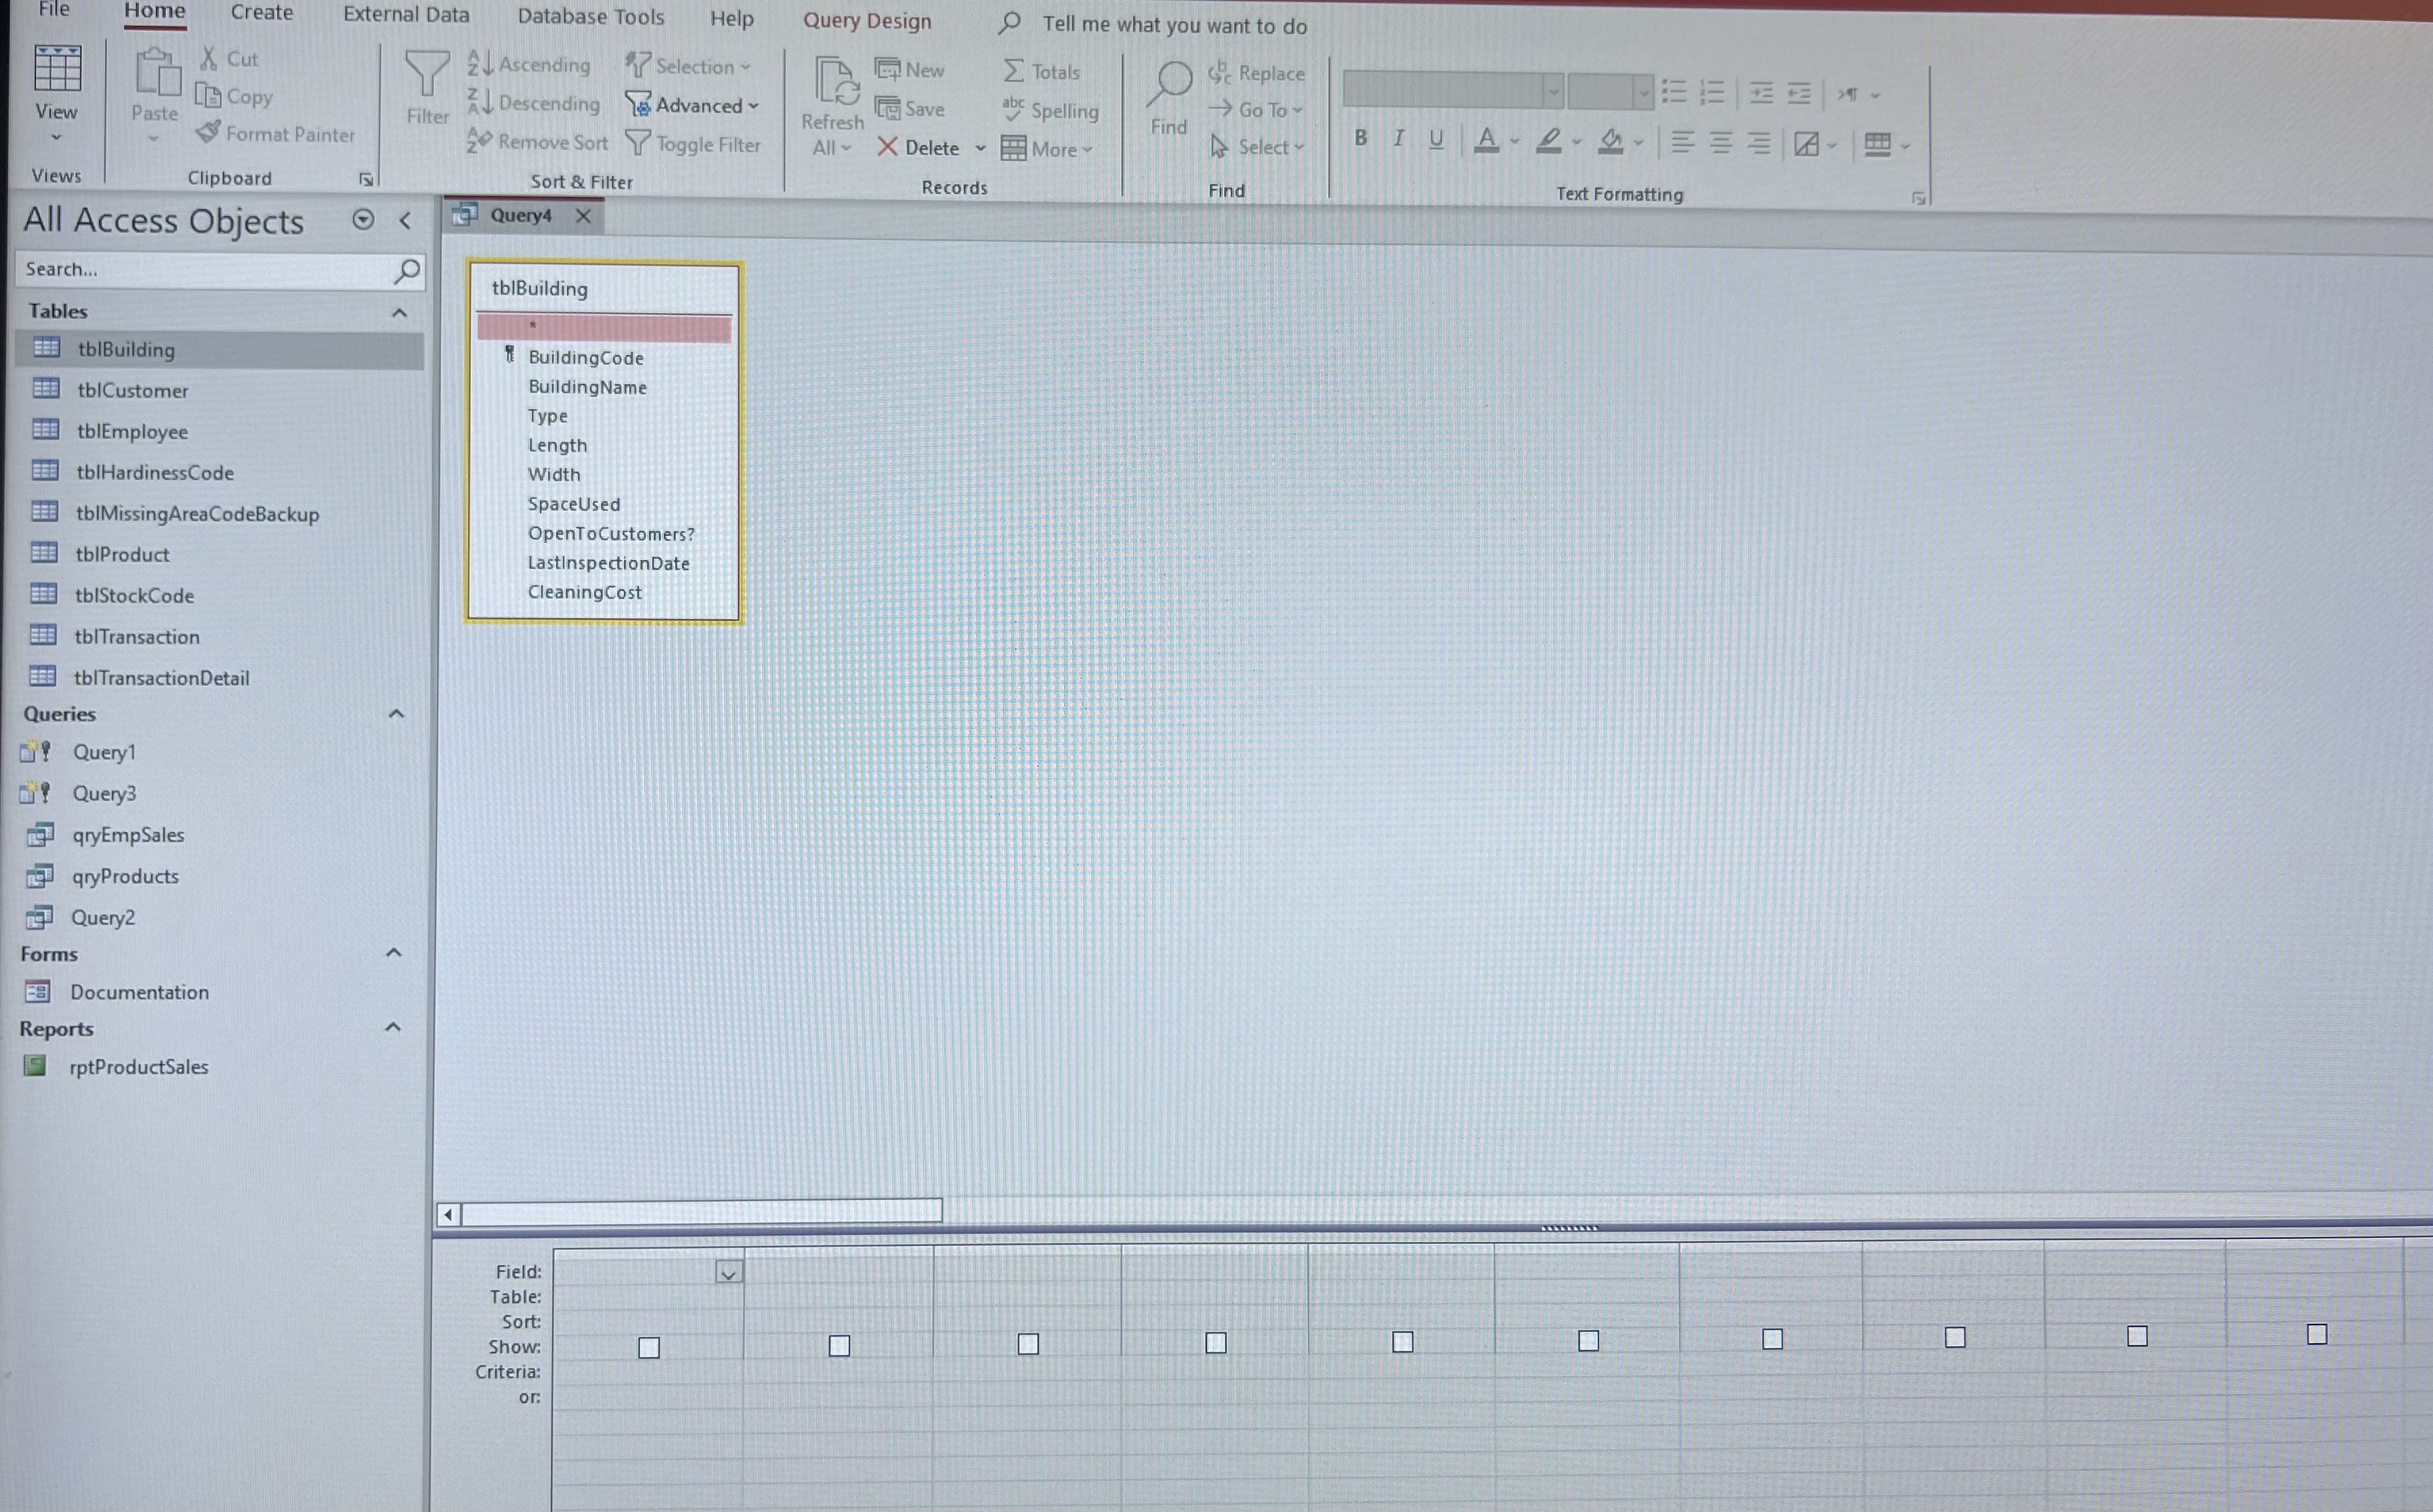Check the second column Show checkbox
Viewport: 2433px width, 1512px height.
[839, 1346]
